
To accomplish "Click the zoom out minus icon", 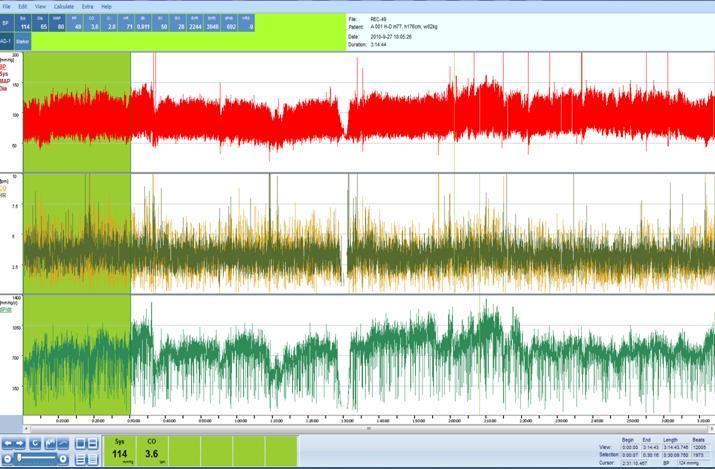I will (x=6, y=458).
